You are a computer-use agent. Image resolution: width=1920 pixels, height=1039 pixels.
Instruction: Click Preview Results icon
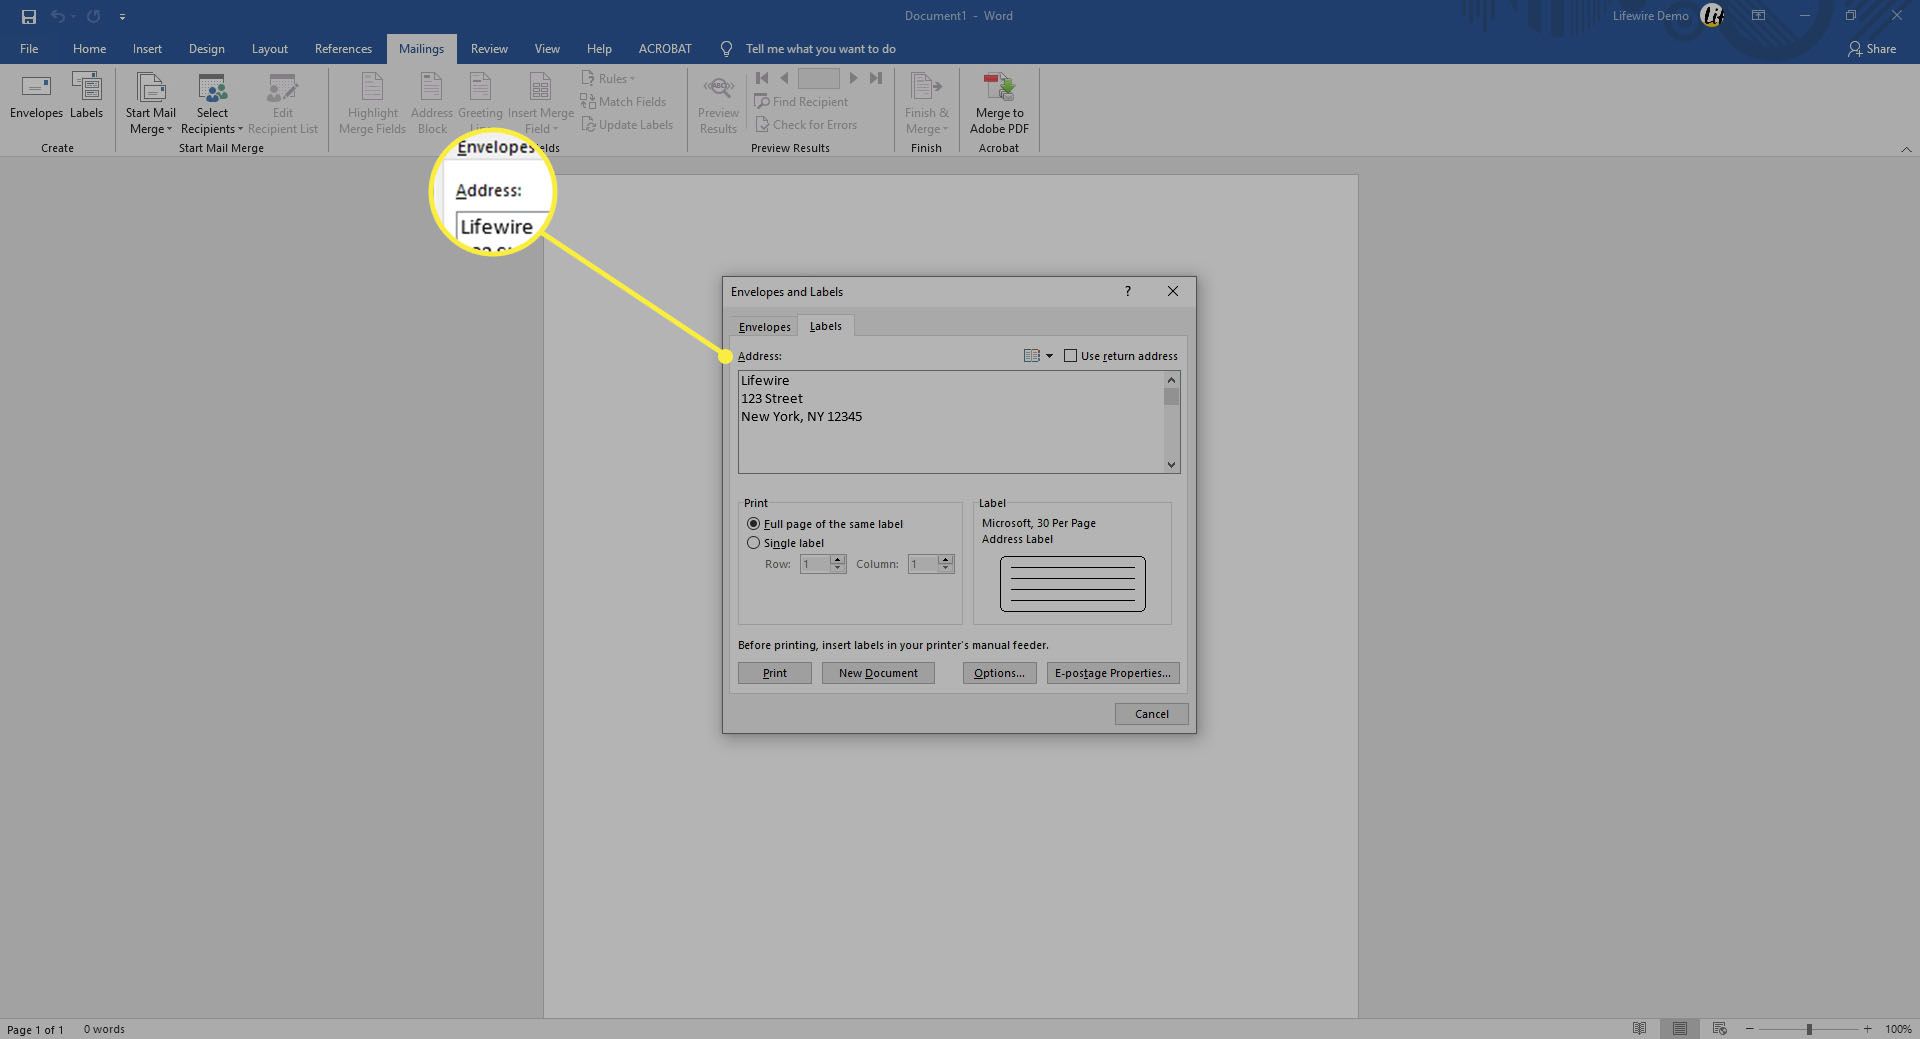[718, 105]
